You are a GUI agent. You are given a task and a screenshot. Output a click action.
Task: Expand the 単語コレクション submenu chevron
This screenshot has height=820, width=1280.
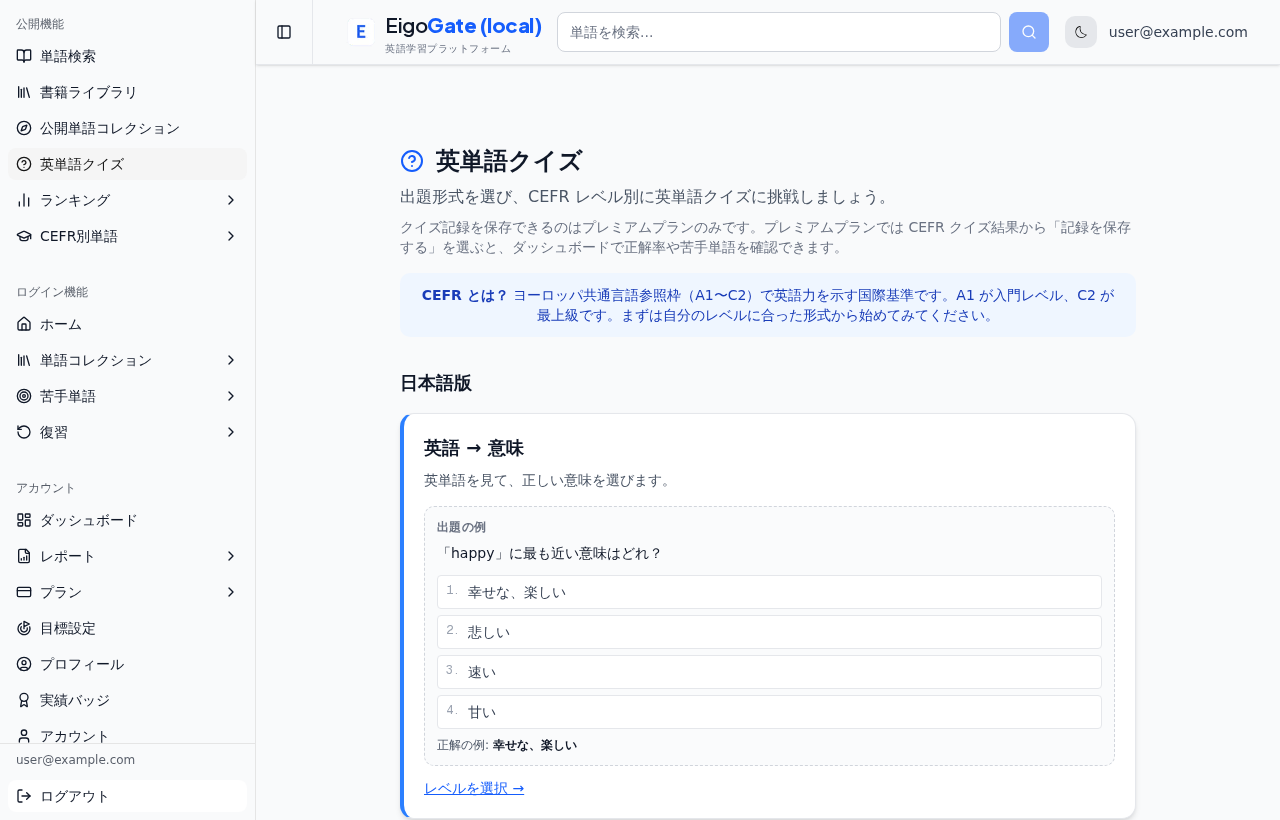tap(231, 360)
